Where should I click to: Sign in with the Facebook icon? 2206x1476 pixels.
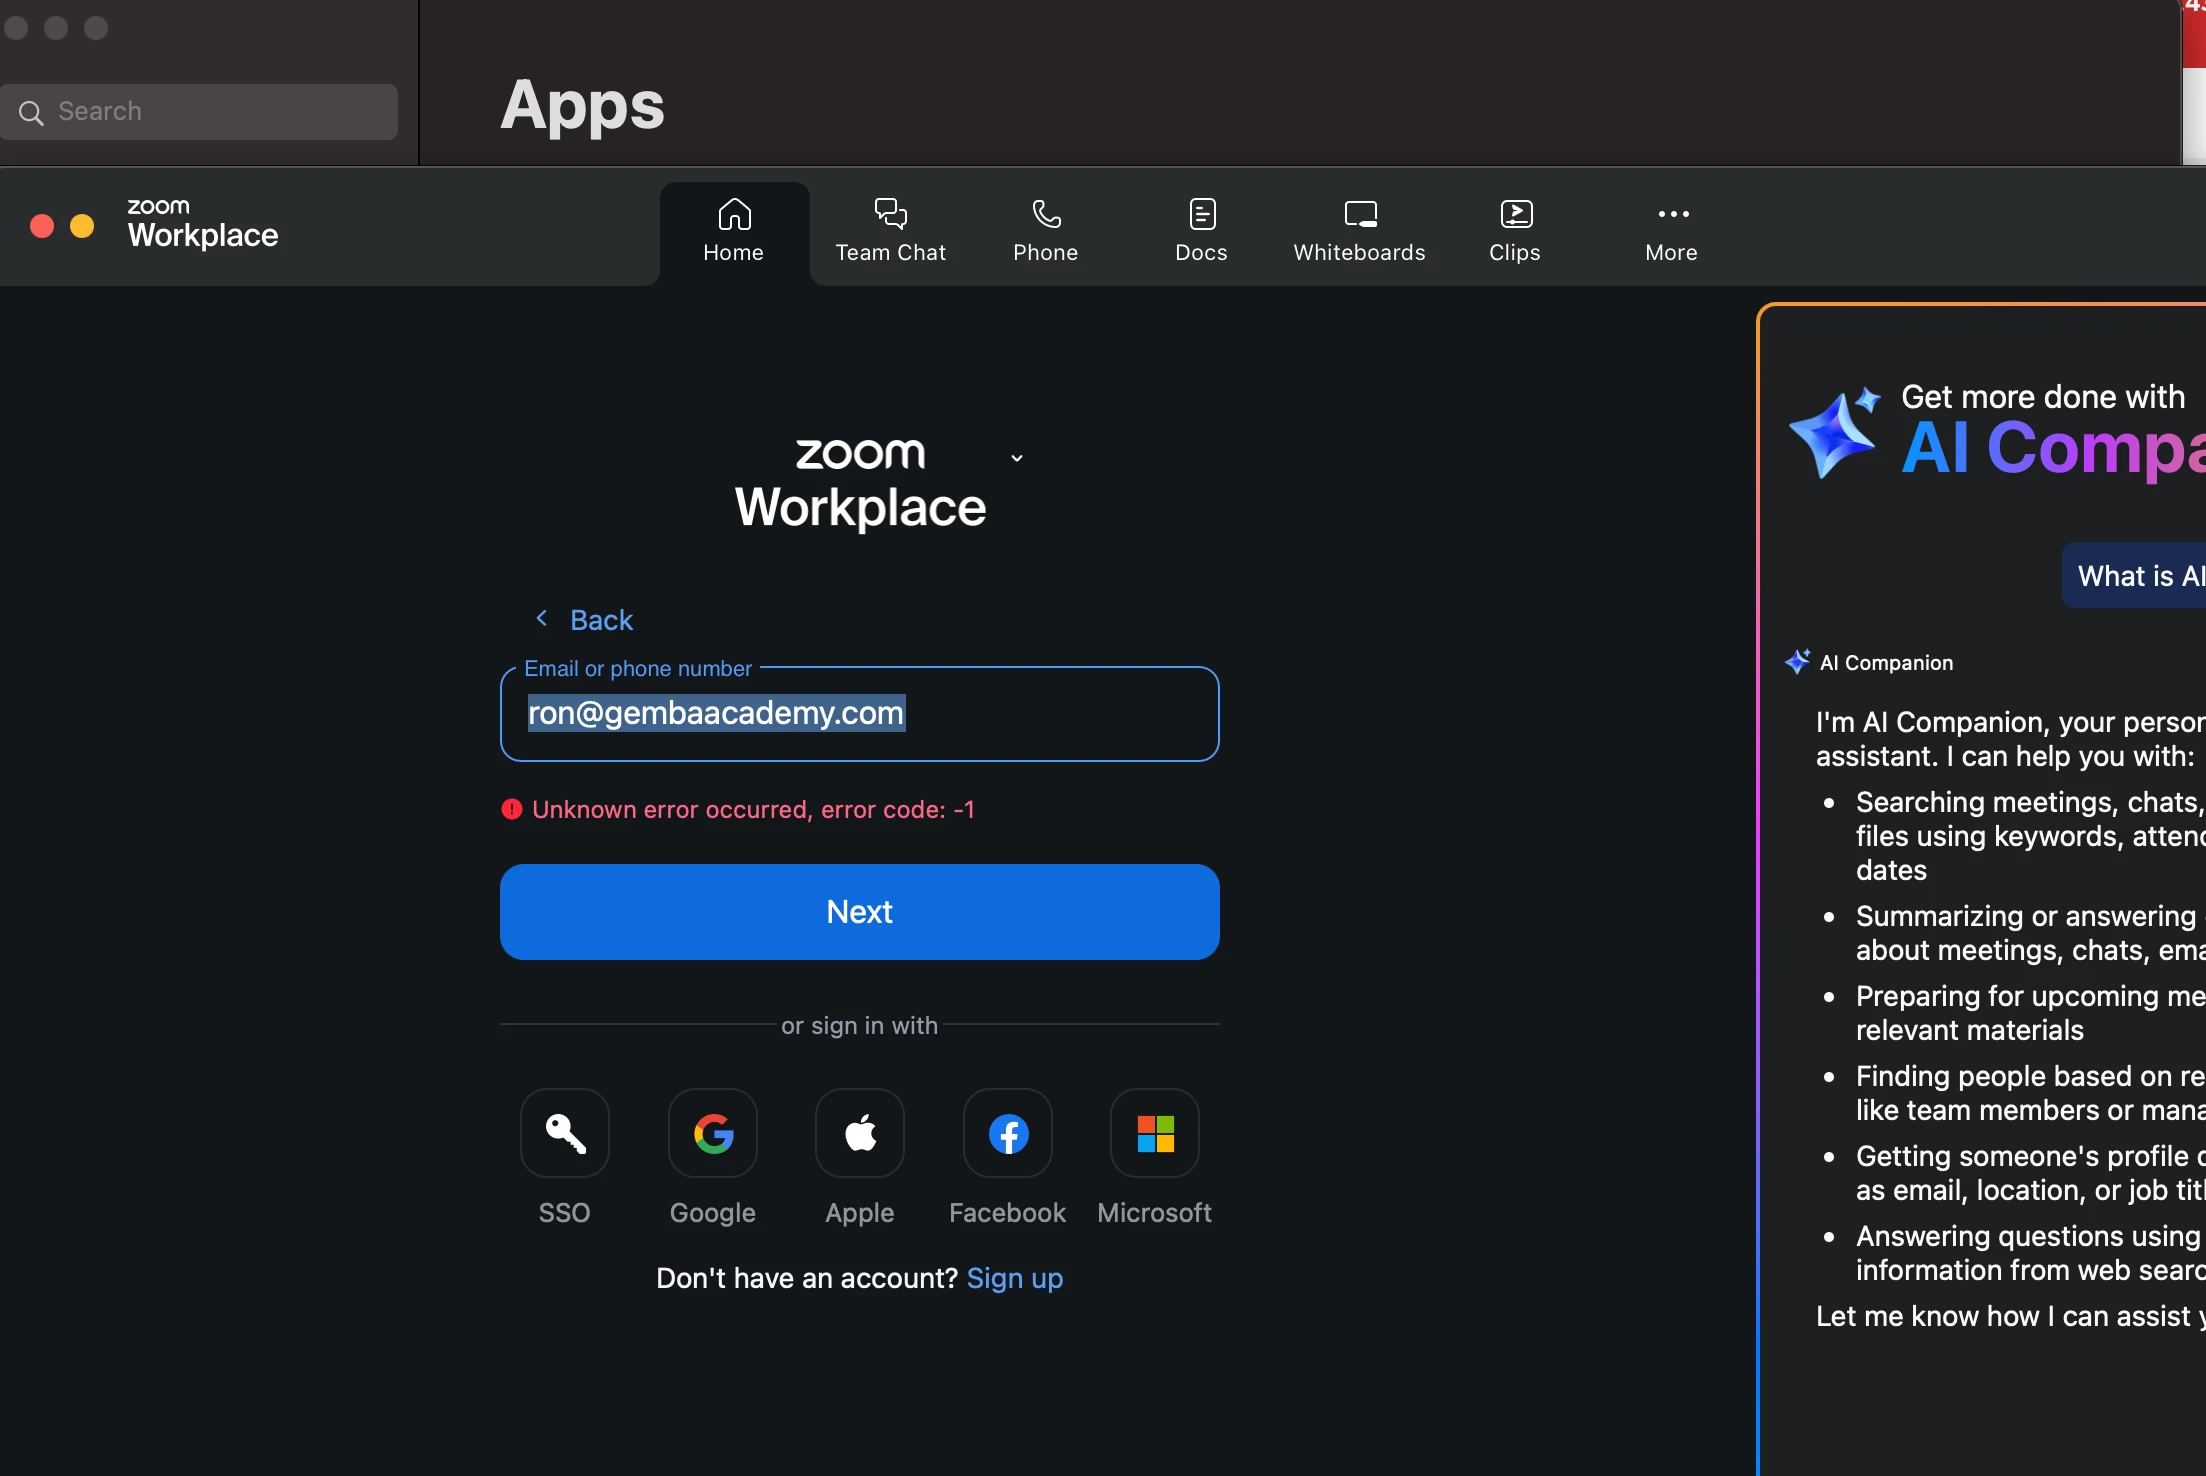1007,1133
